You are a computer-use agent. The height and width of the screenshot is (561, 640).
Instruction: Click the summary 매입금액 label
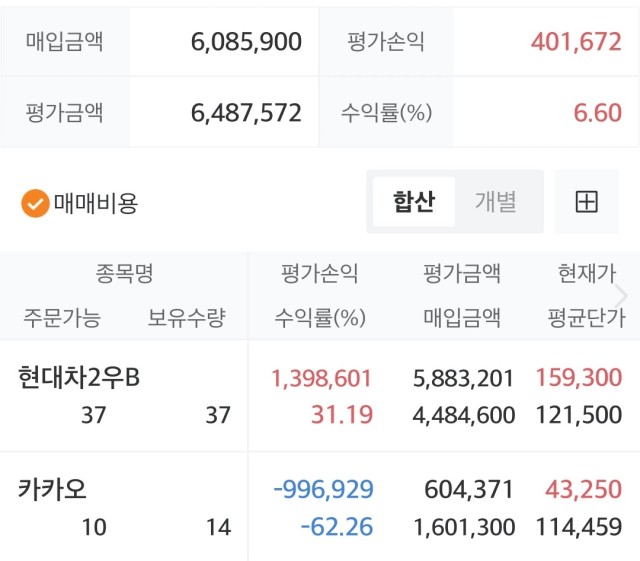click(x=64, y=42)
